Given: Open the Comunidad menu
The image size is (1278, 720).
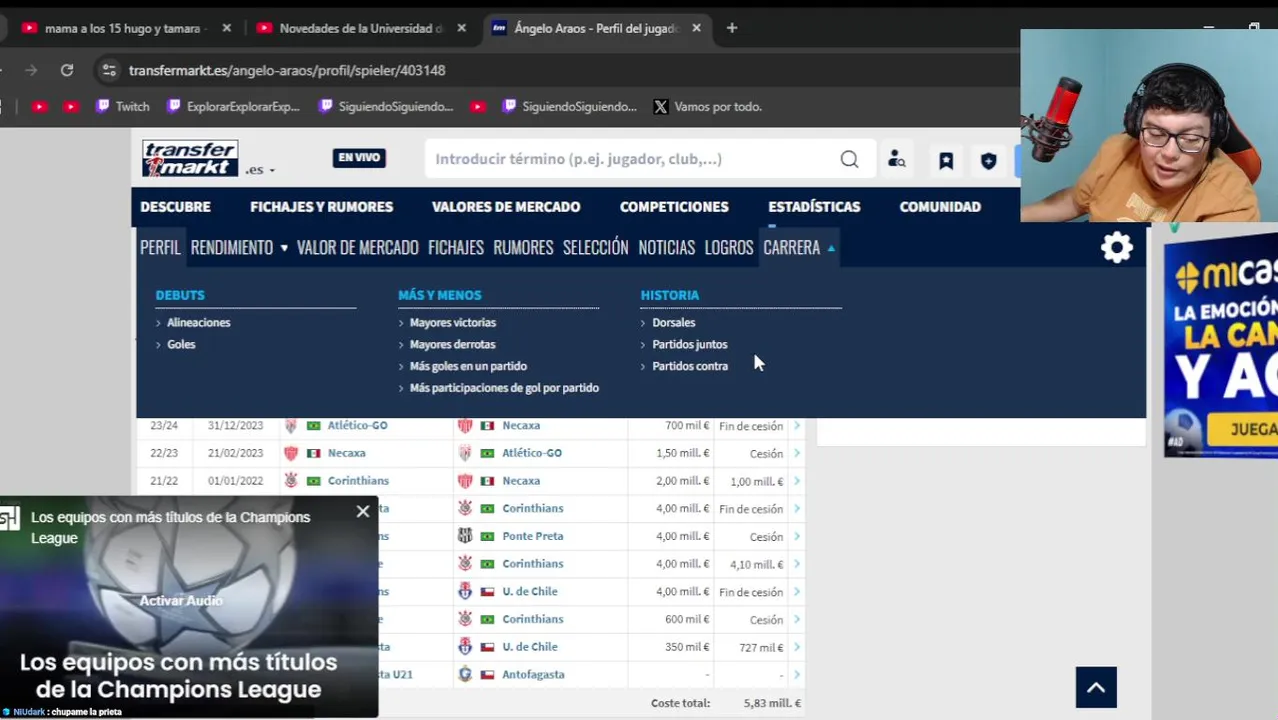Looking at the screenshot, I should 940,207.
